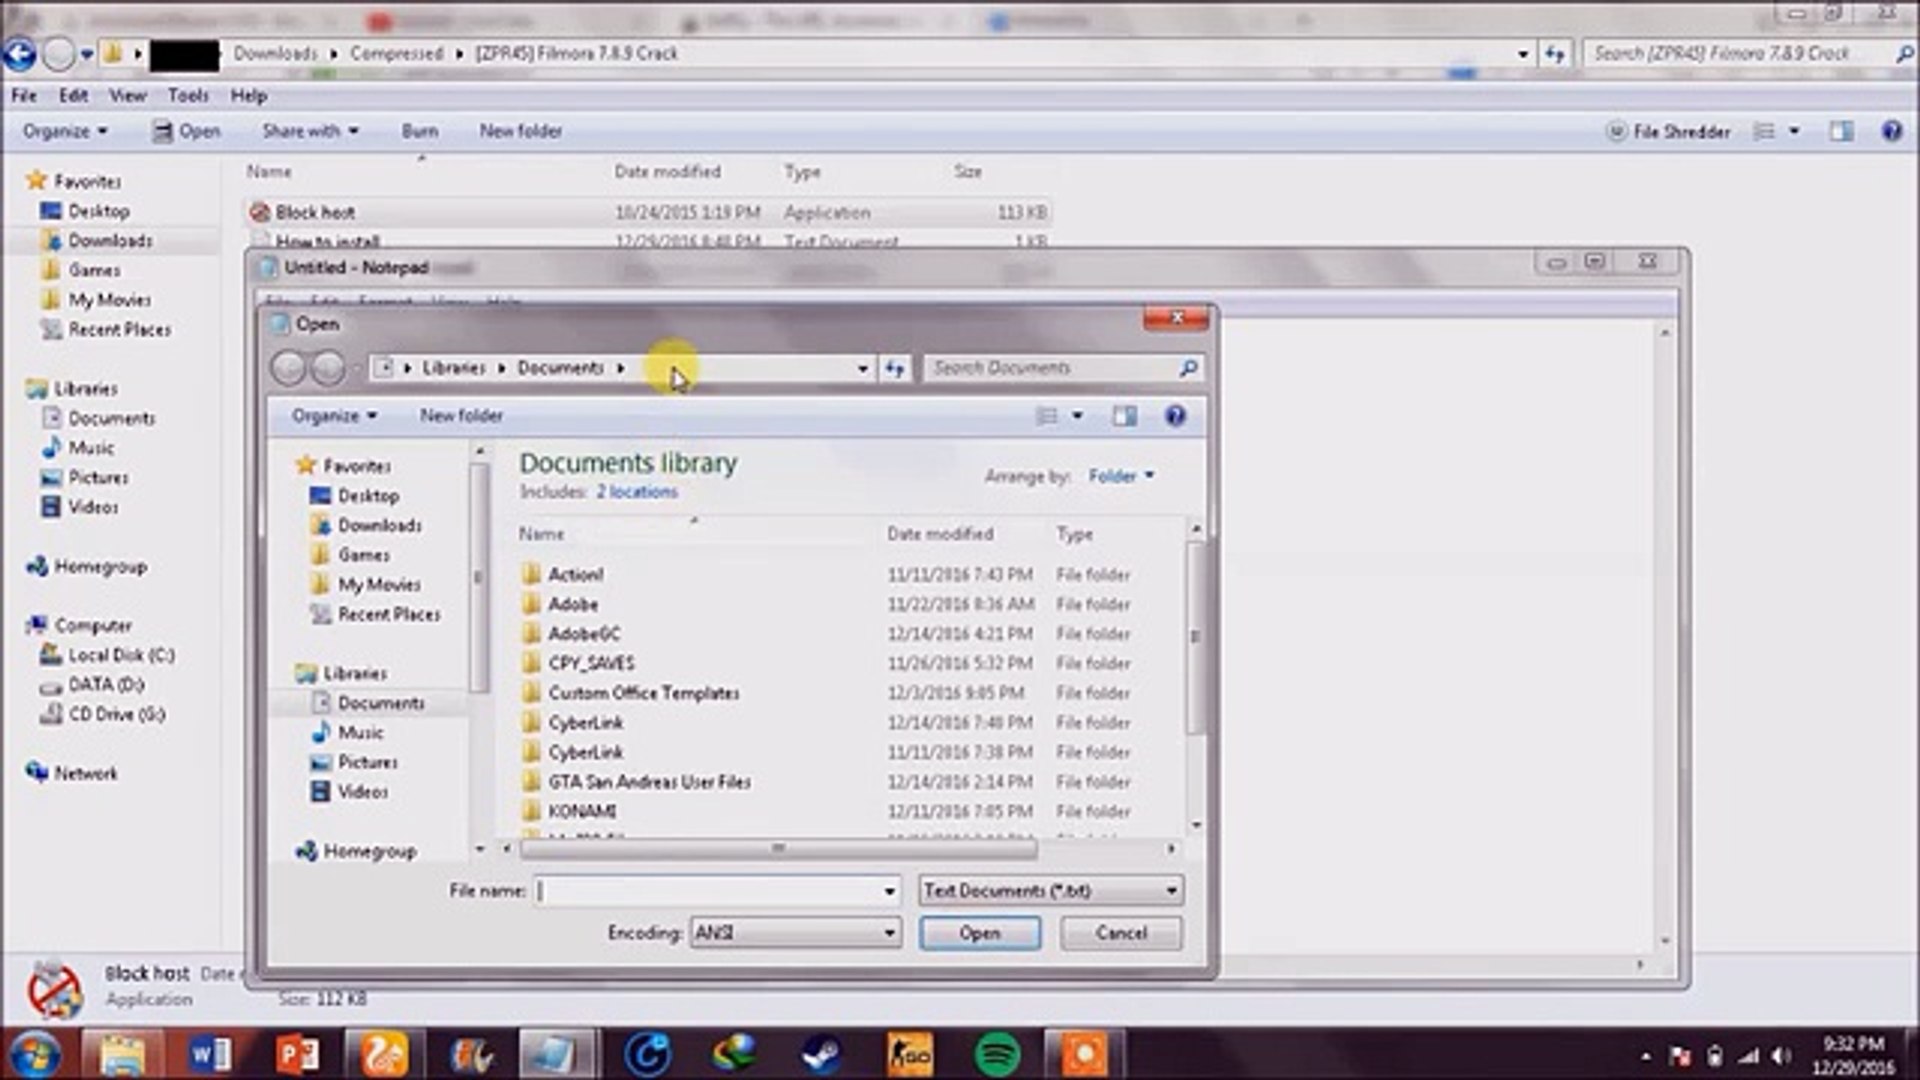1920x1080 pixels.
Task: Select the GTA San Andreas User Files folder
Action: pos(649,782)
